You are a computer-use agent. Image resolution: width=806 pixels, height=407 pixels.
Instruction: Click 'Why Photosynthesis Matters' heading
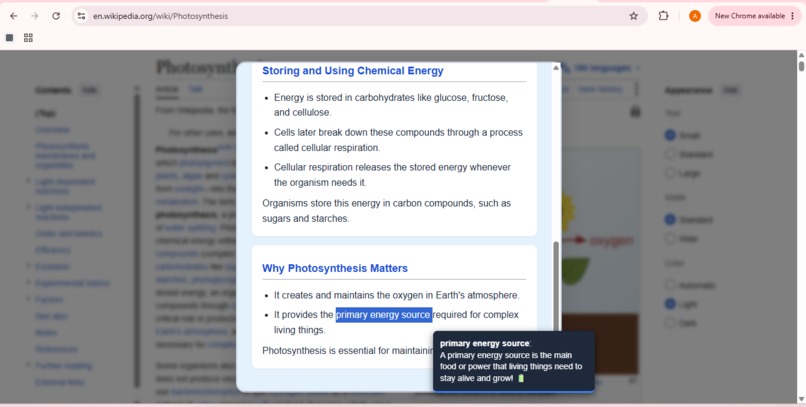pyautogui.click(x=335, y=268)
